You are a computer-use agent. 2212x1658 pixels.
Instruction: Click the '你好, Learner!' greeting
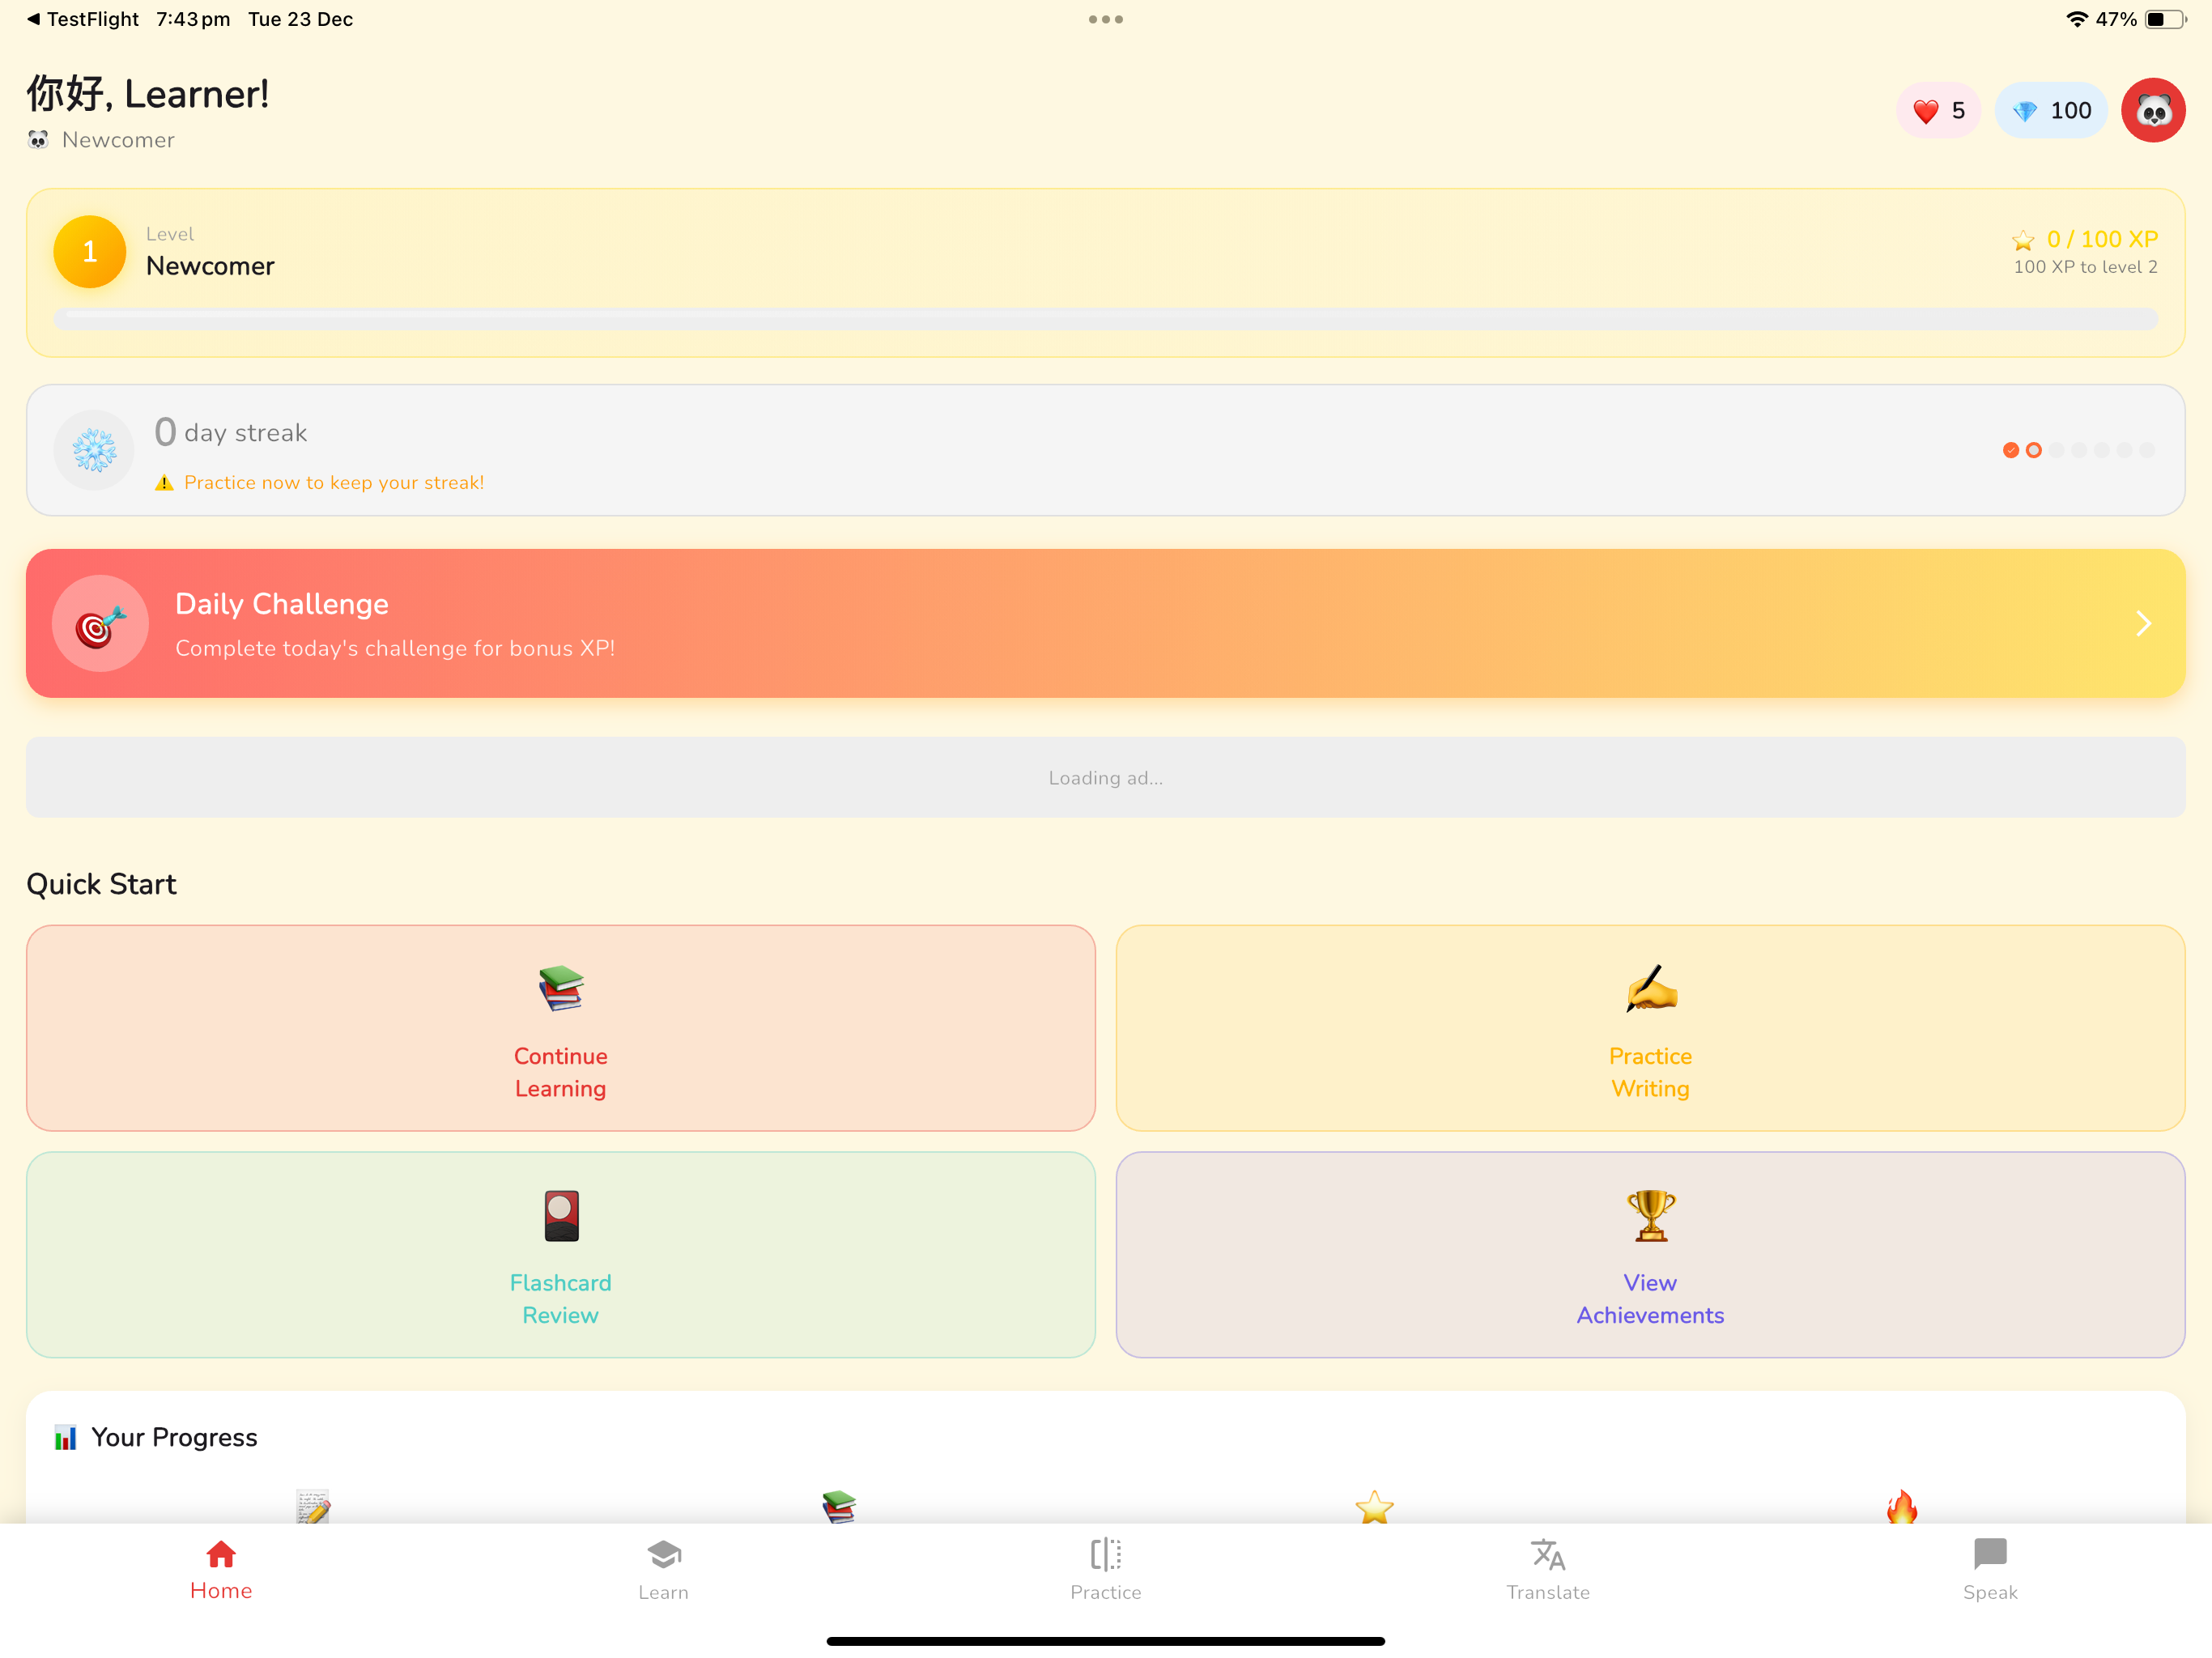point(148,94)
